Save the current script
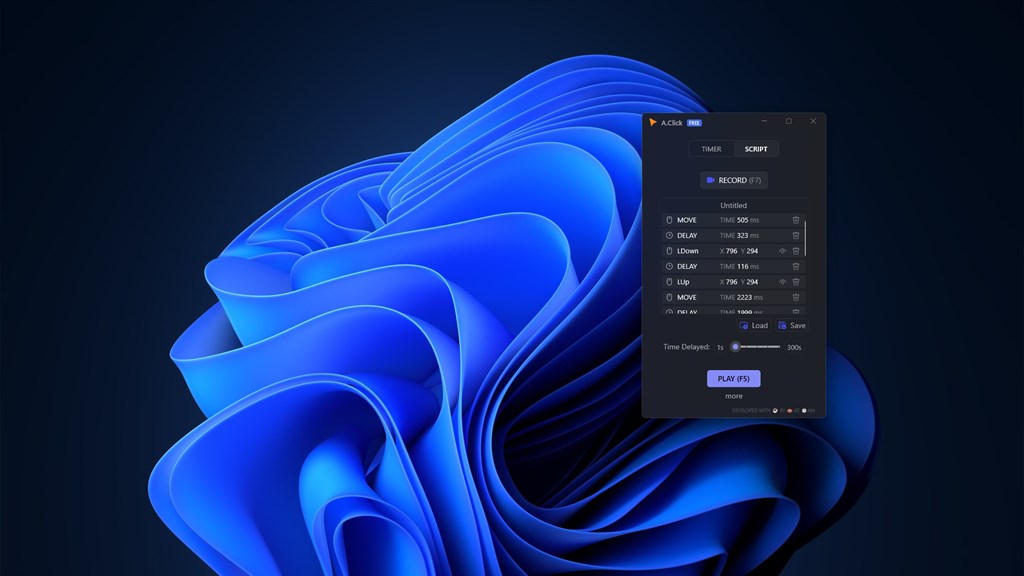1024x576 pixels. [x=792, y=325]
